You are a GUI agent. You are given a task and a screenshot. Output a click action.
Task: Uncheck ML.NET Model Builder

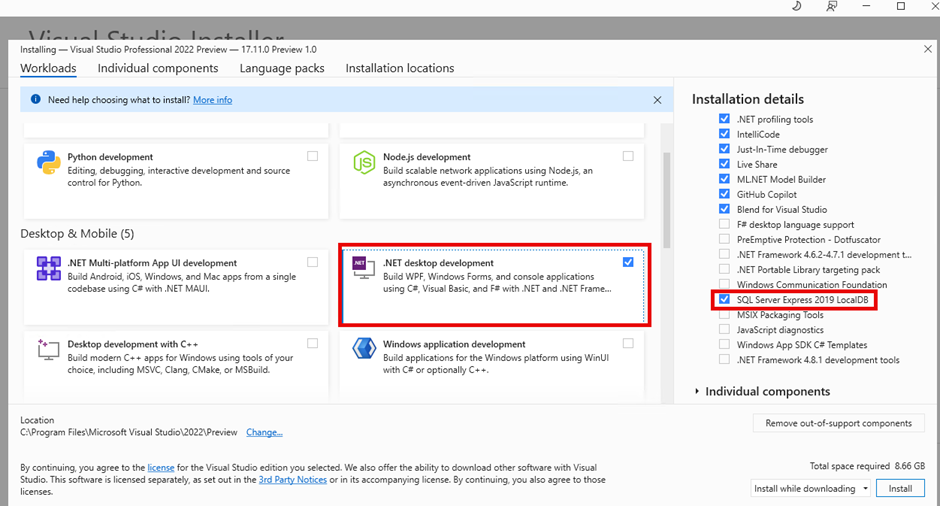[x=724, y=179]
